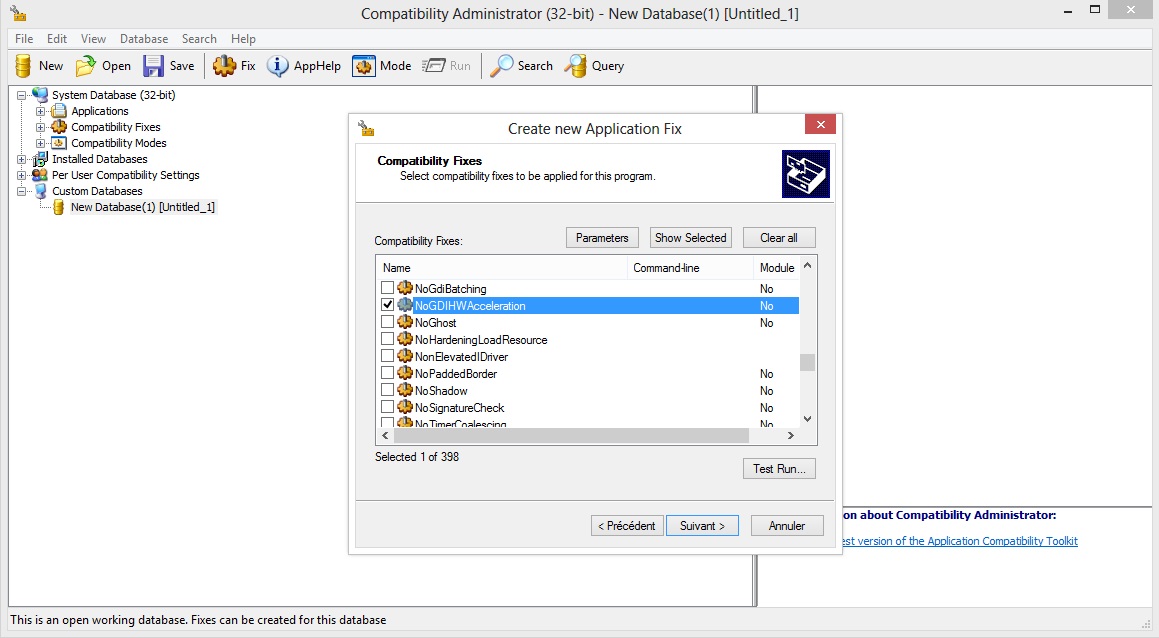Click the Search magnifier toolbar icon
The width and height of the screenshot is (1159, 638).
tap(501, 66)
